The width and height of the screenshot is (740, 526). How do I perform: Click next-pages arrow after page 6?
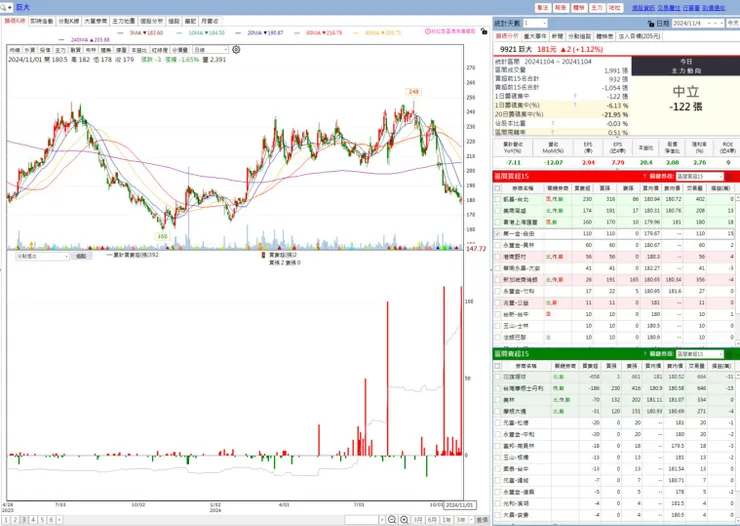tap(59, 520)
